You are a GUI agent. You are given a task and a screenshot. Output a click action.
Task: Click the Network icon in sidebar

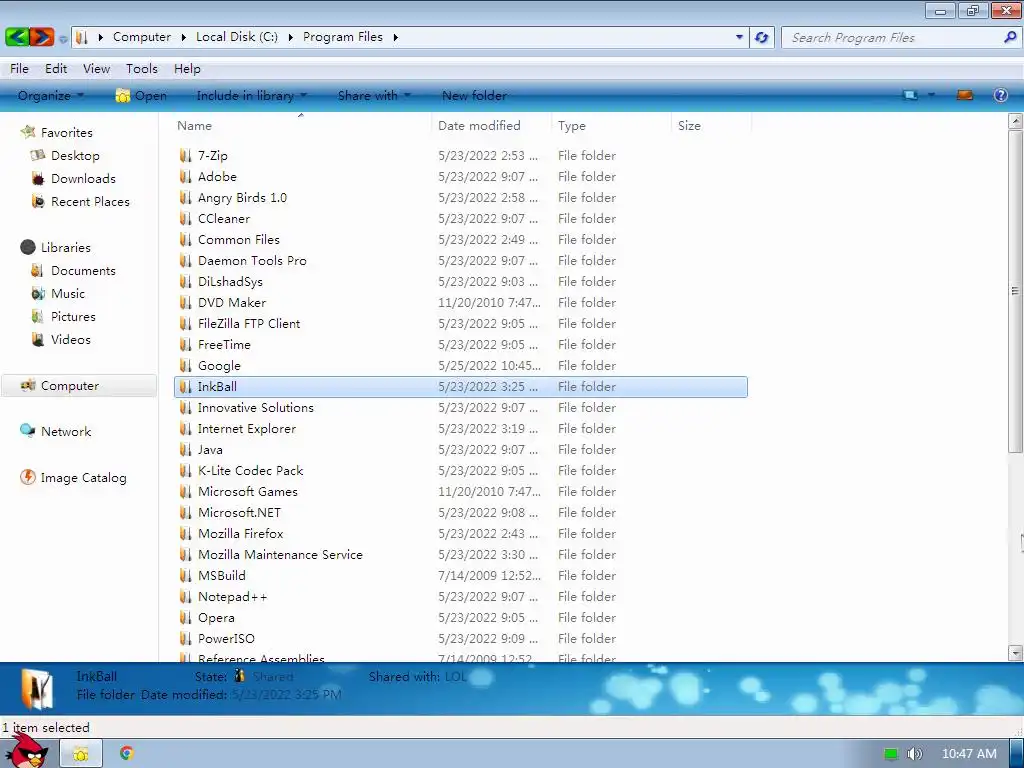(x=27, y=430)
